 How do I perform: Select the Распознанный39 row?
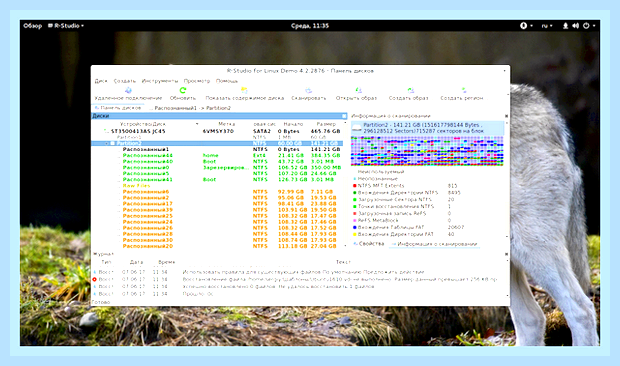[217, 210]
